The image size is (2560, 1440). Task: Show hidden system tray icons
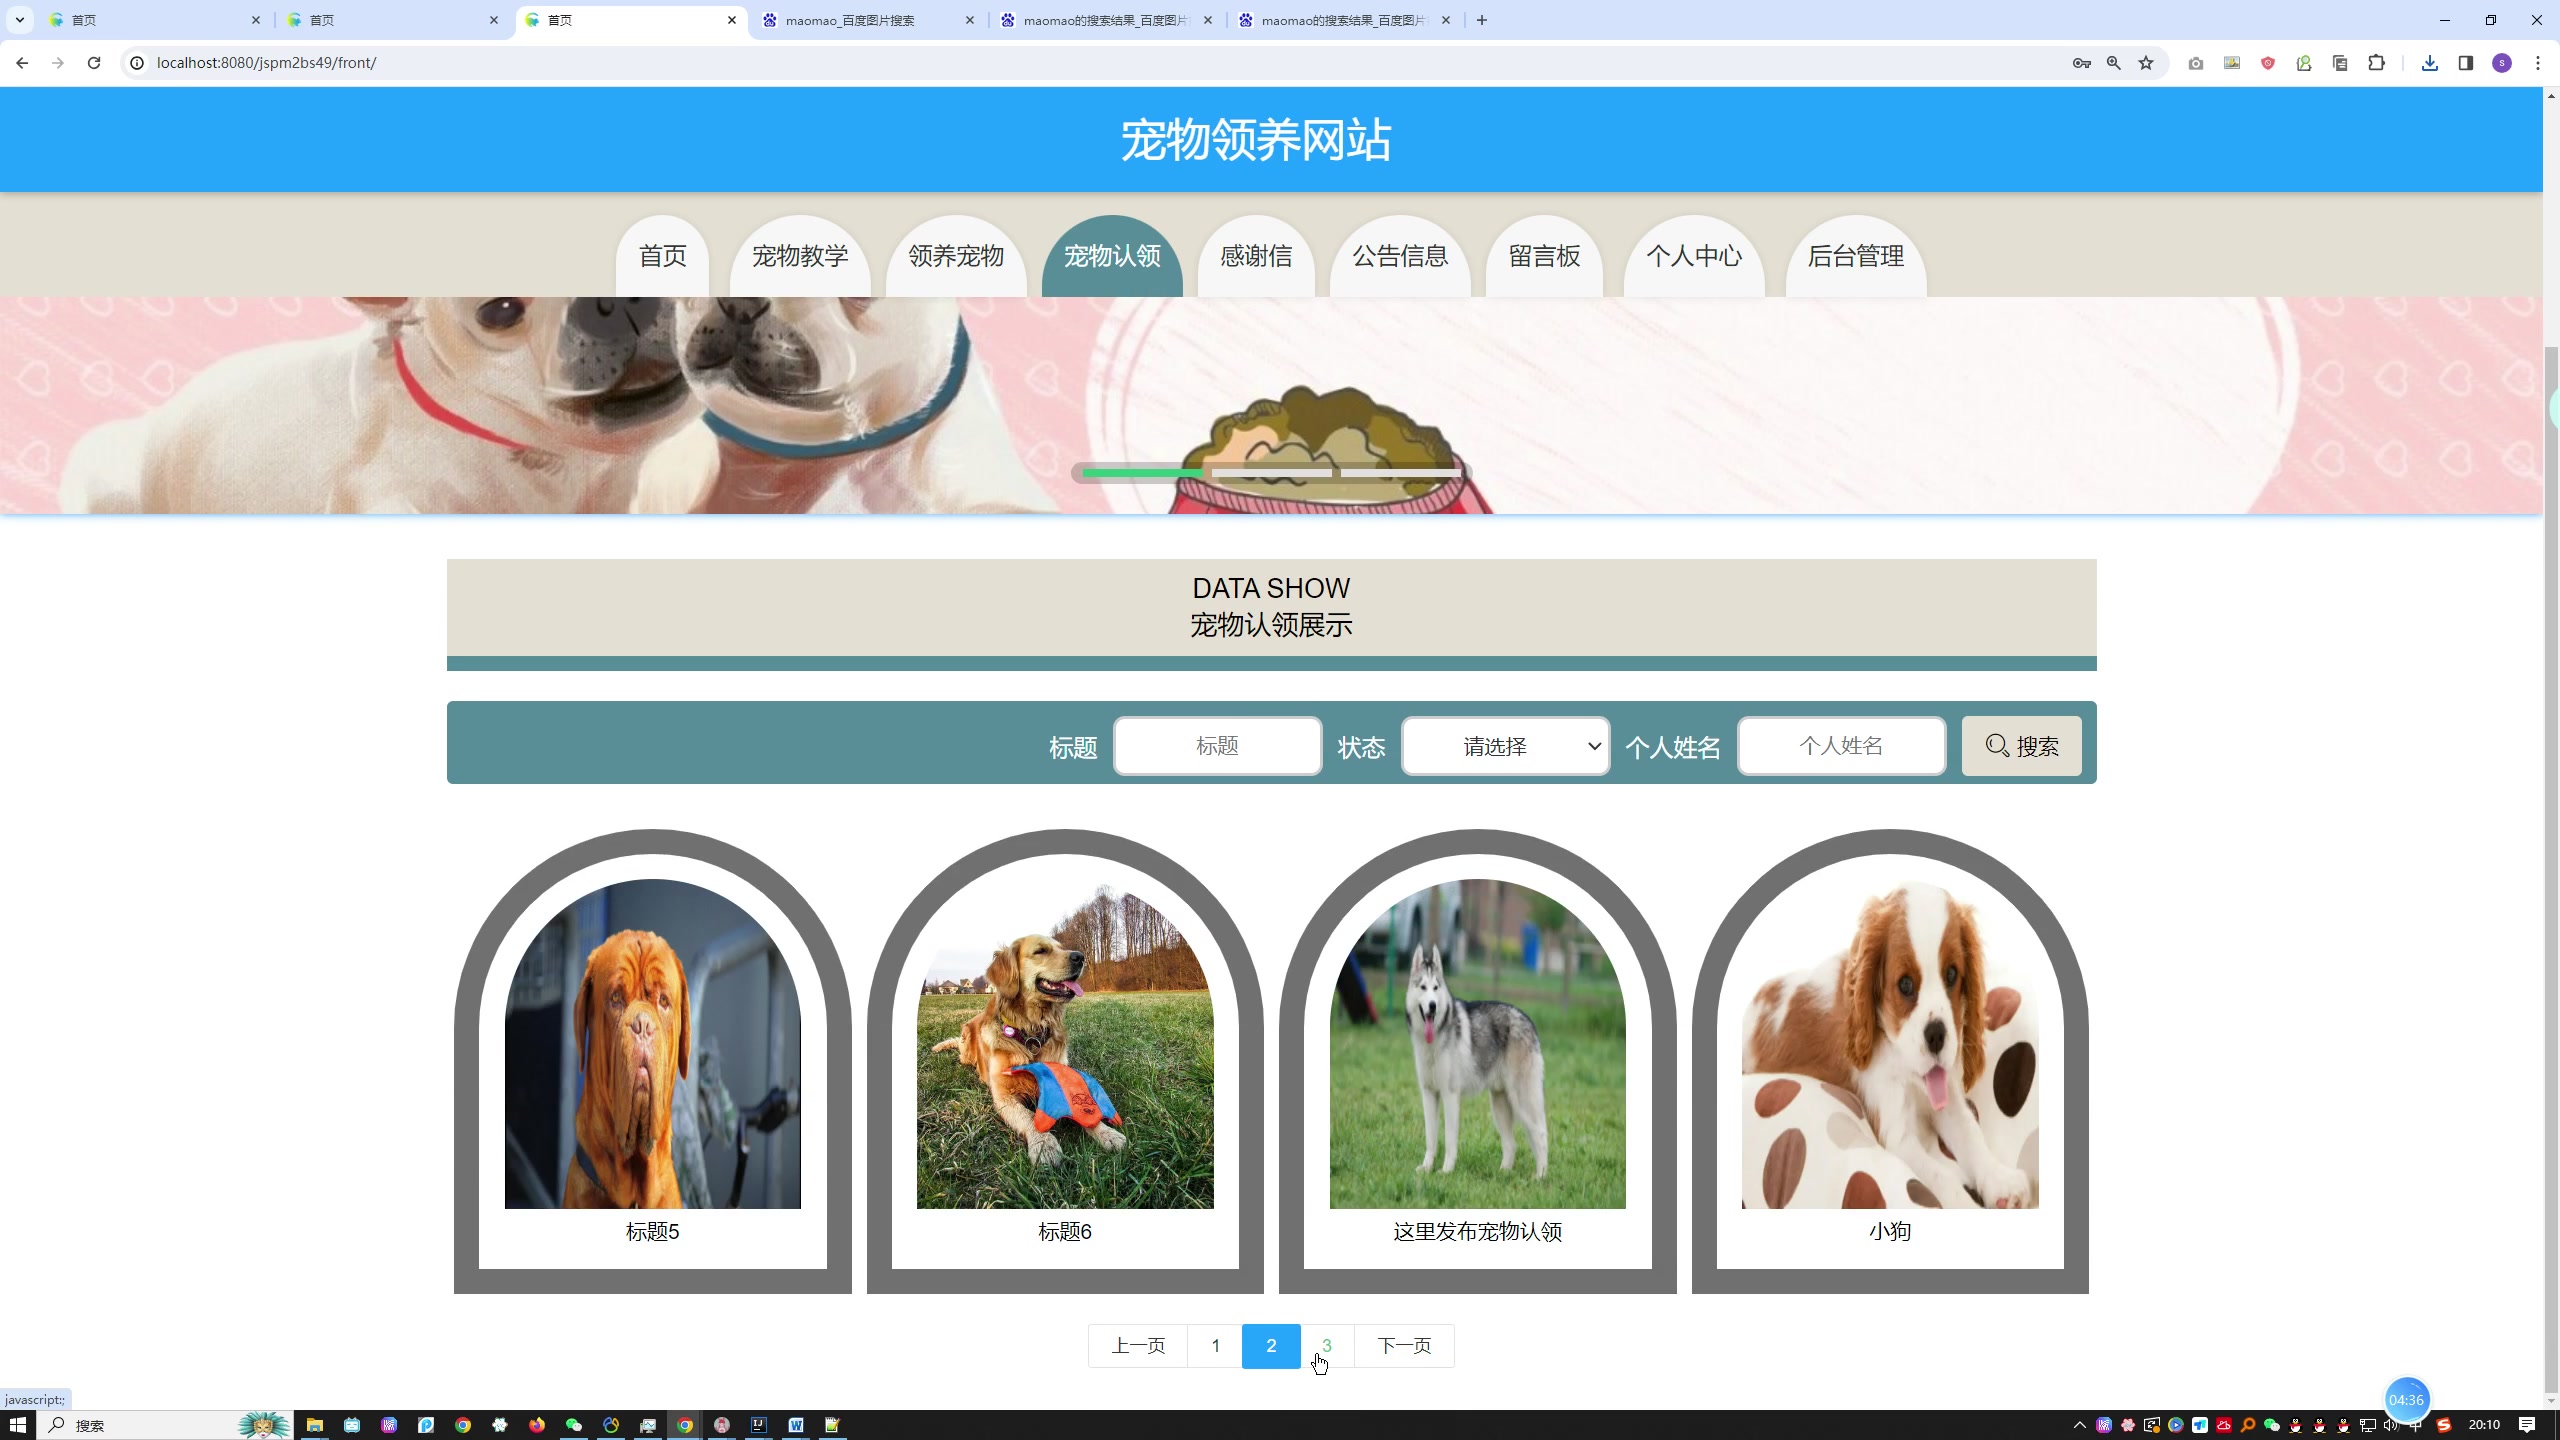click(2080, 1425)
